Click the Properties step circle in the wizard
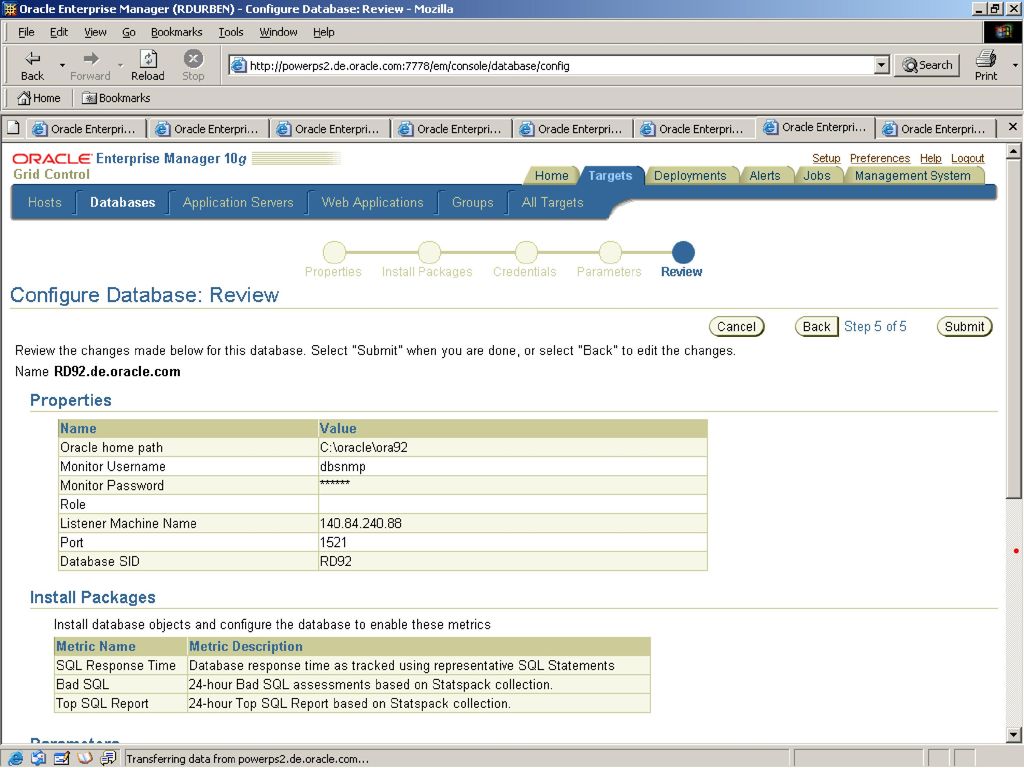Screen dimensions: 1024x768 (334, 252)
